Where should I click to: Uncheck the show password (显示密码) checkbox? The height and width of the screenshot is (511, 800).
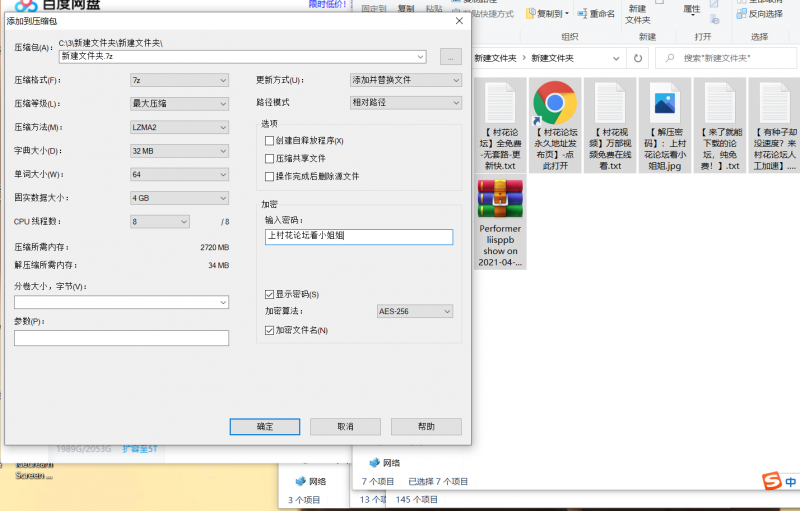[x=269, y=294]
